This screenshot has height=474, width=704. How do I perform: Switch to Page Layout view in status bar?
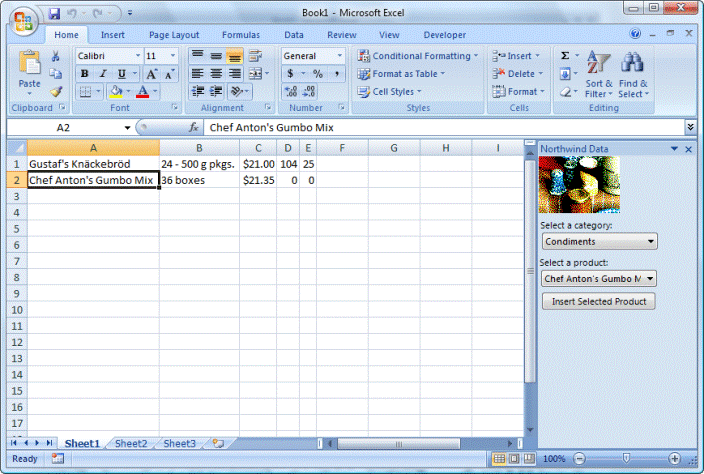[x=514, y=458]
